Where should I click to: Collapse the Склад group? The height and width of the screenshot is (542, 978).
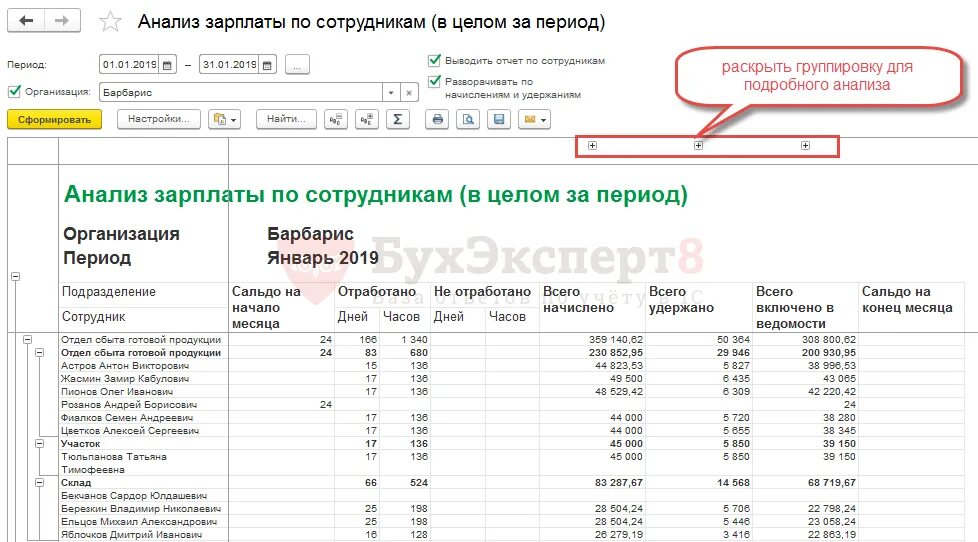pyautogui.click(x=39, y=482)
